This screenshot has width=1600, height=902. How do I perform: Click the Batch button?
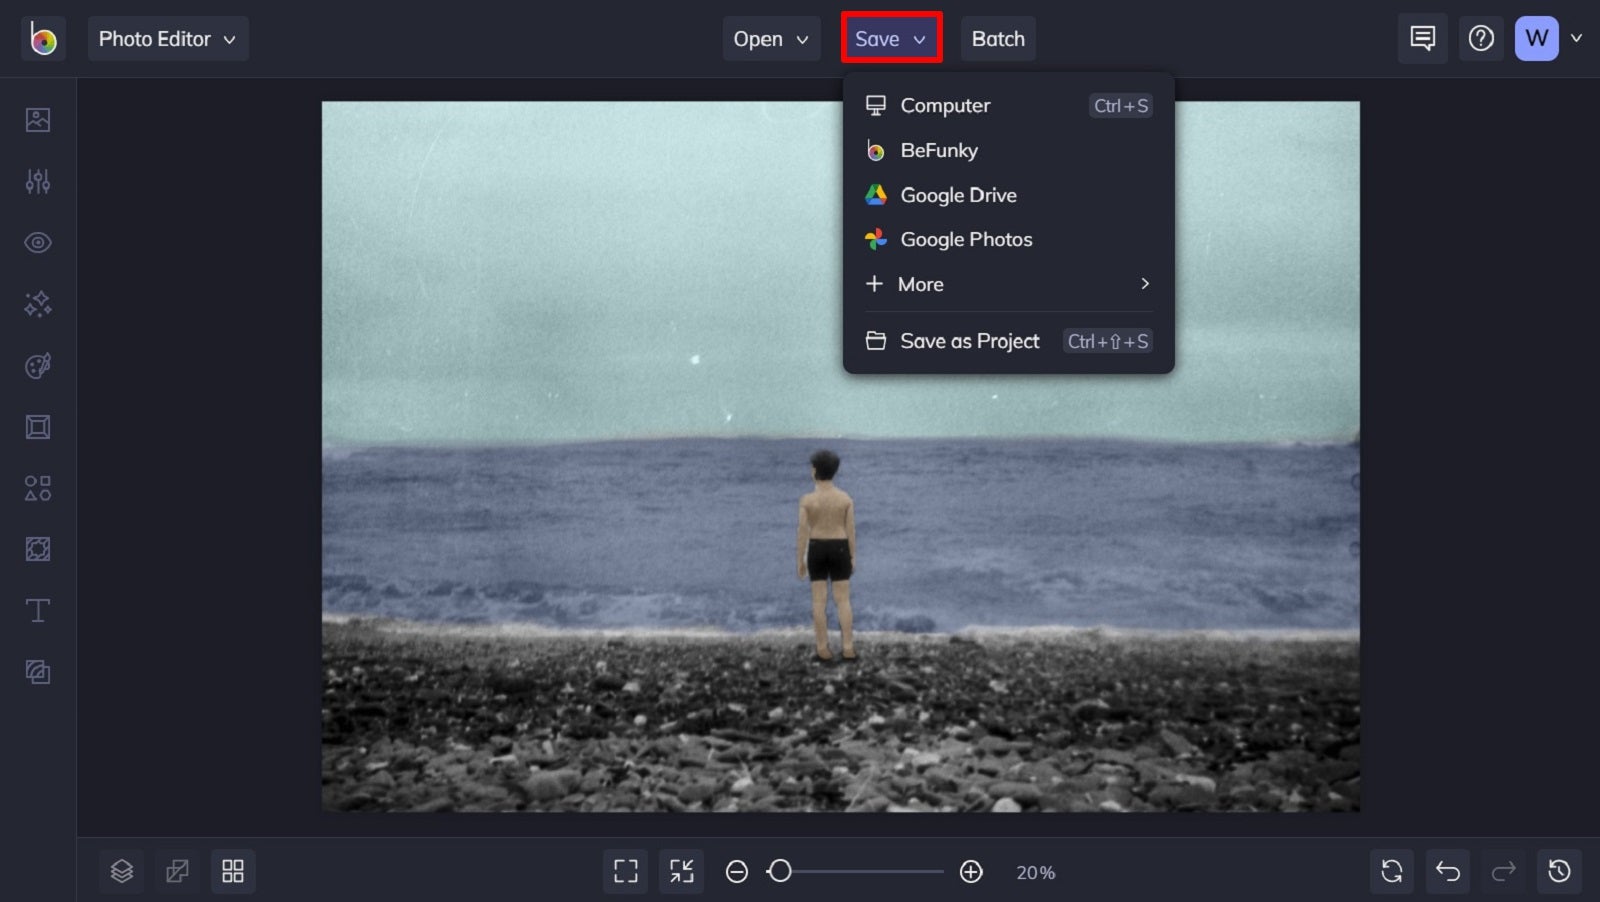997,39
